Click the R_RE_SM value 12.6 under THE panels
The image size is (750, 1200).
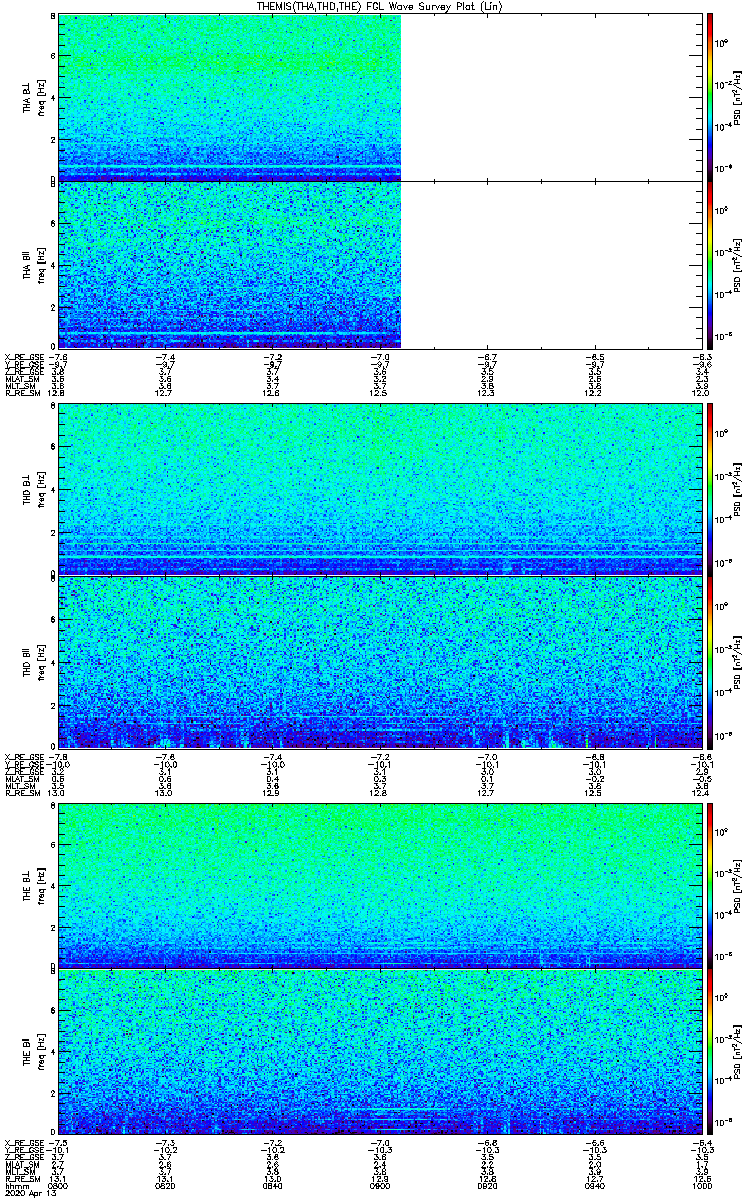[700, 1180]
